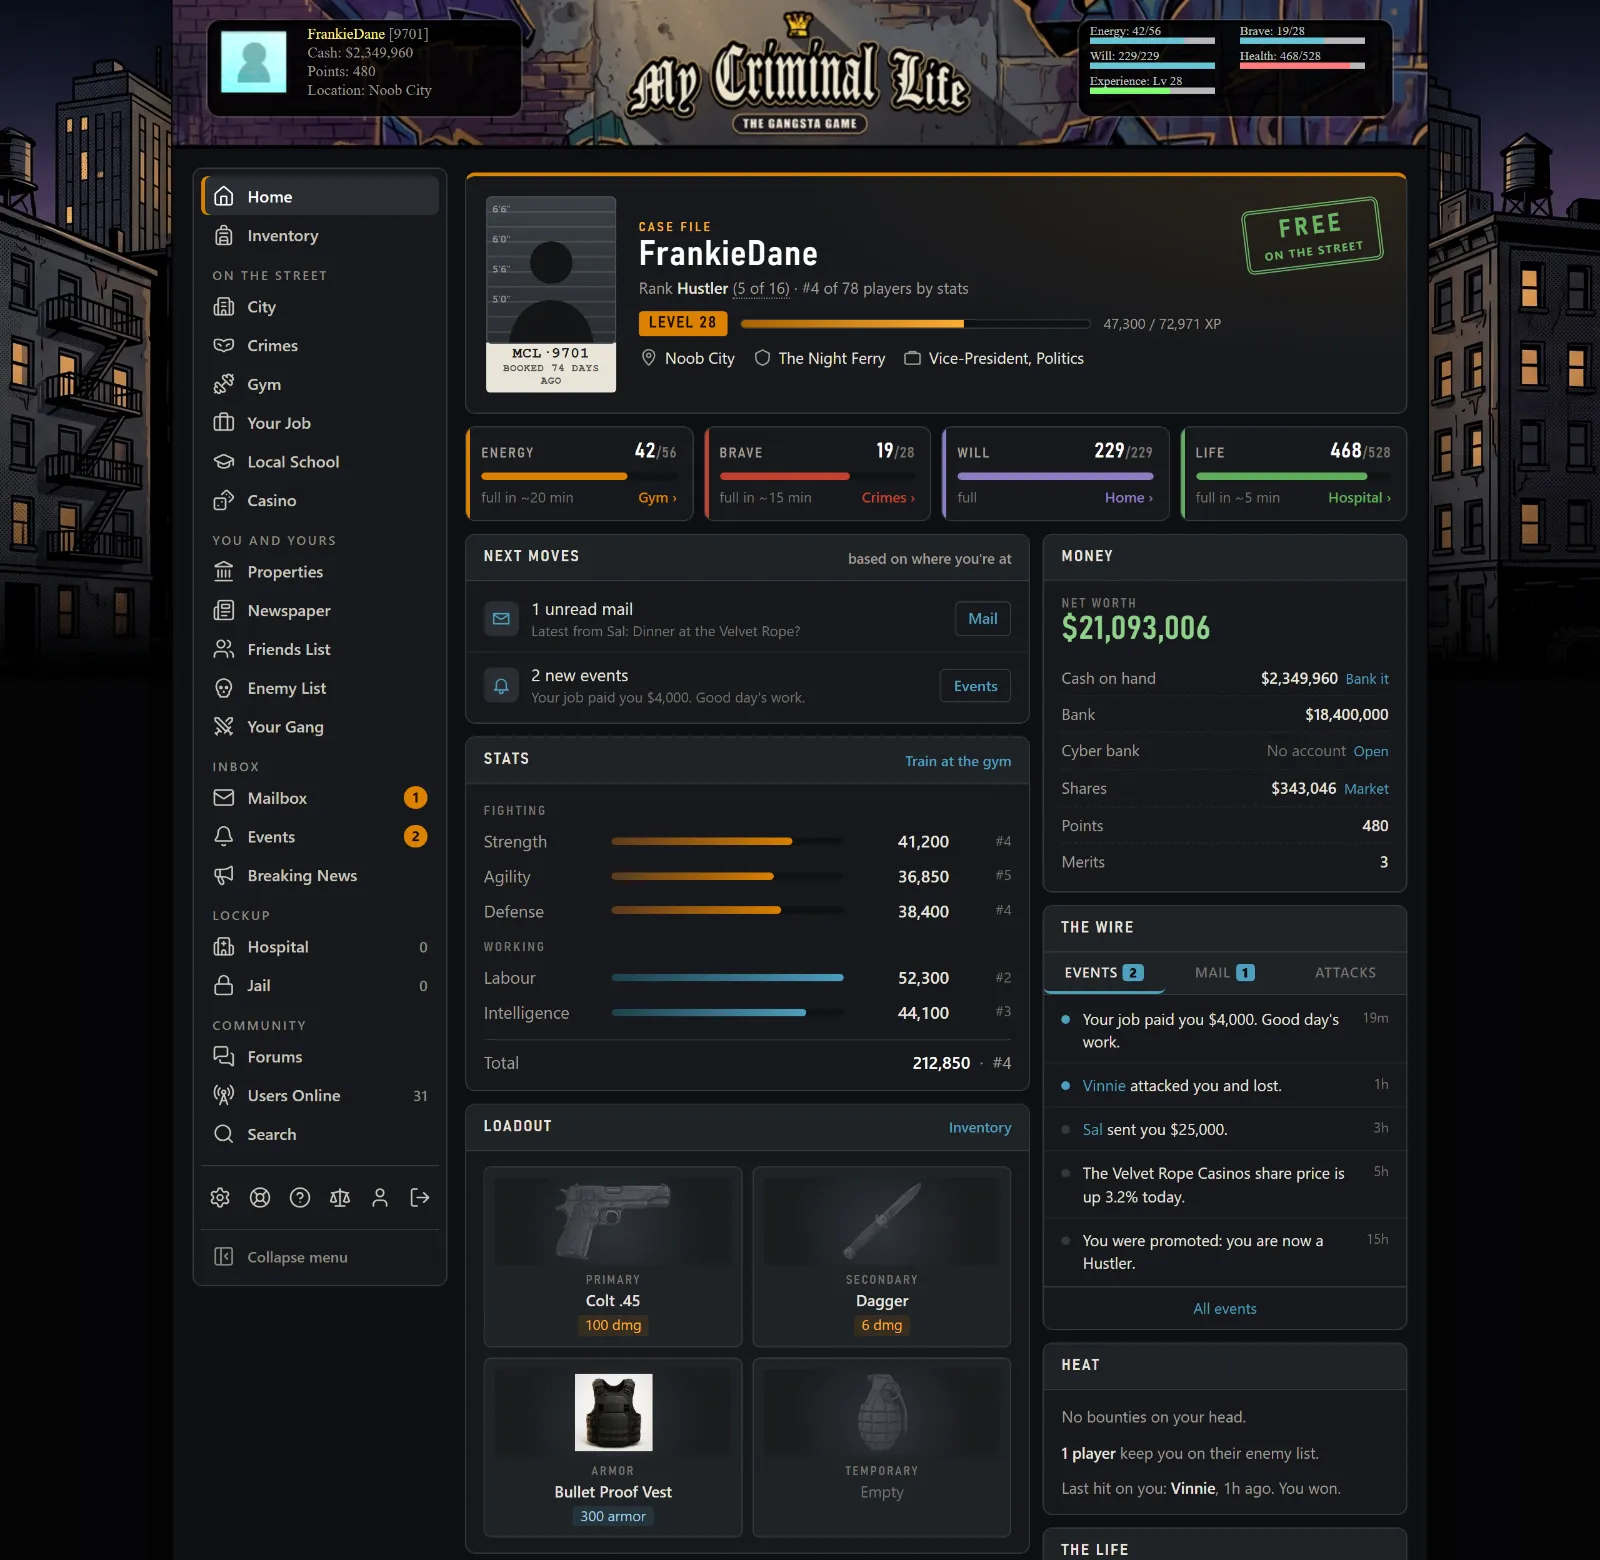Open the settings gear icon in sidebar footer
Screen dimensions: 1600x1560
[x=220, y=1197]
